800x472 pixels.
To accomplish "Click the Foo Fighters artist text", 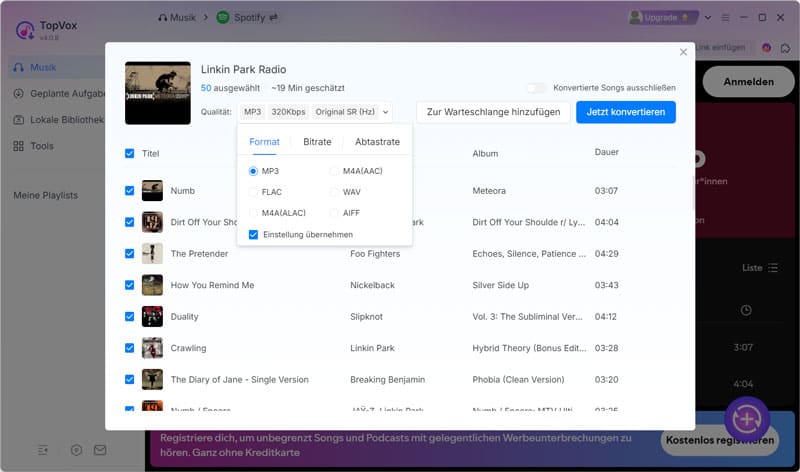I will (375, 254).
